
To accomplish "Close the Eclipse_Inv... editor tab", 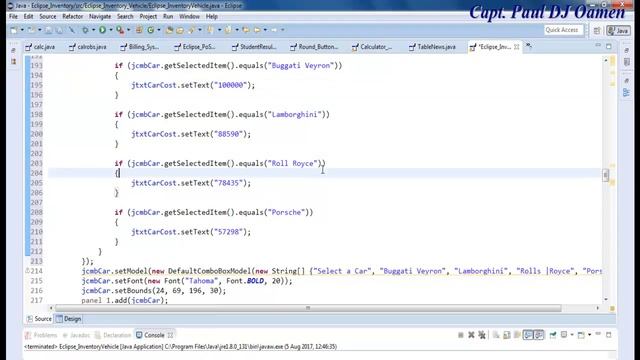I will coord(517,47).
